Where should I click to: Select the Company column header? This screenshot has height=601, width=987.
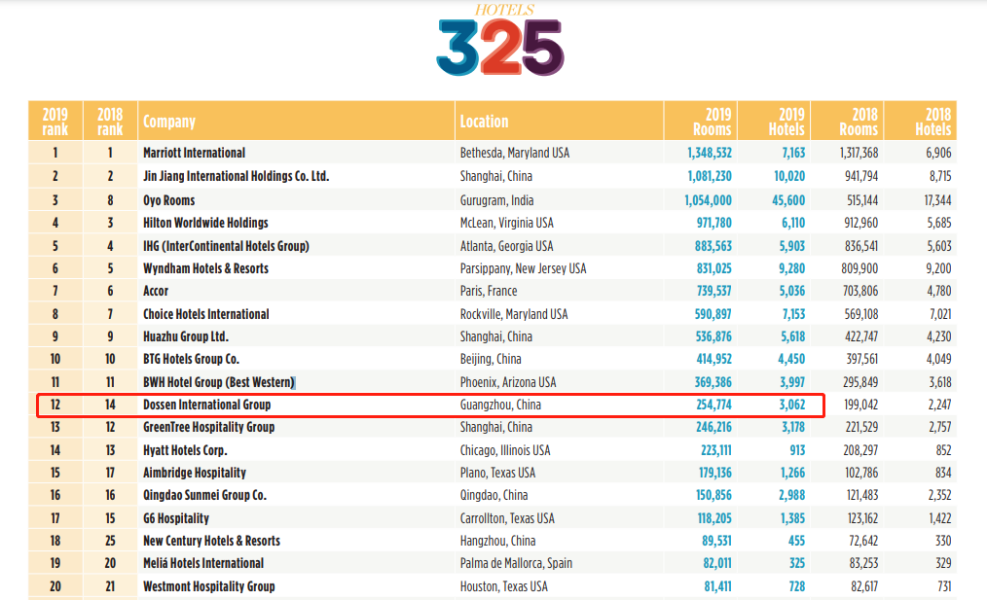point(169,122)
